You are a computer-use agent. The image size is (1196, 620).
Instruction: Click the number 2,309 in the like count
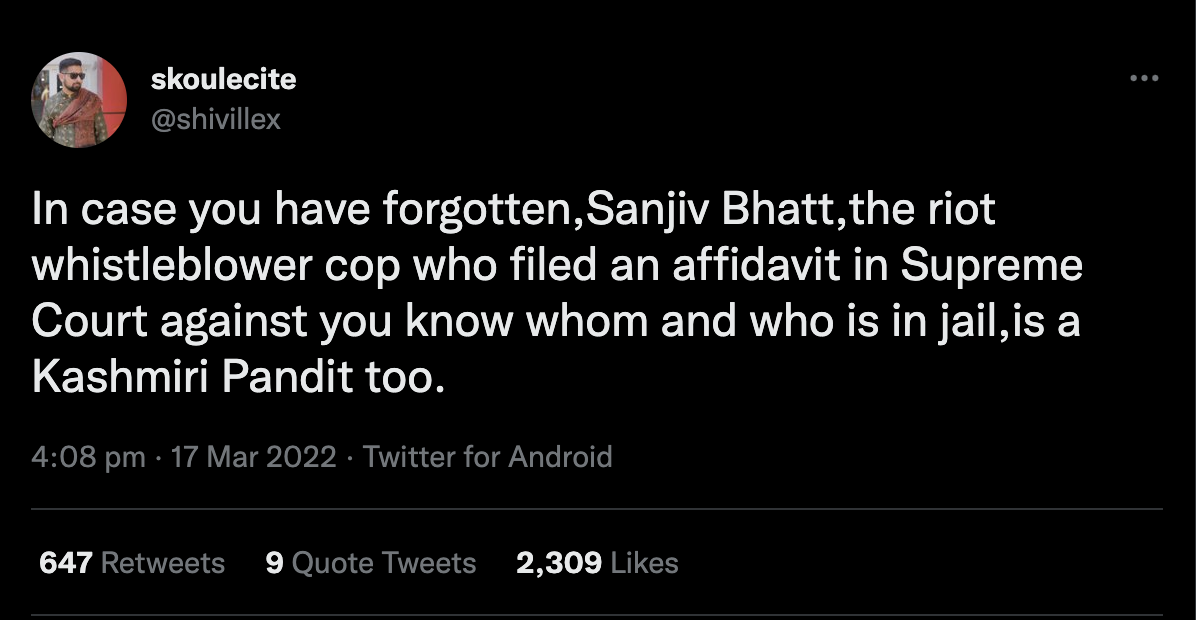558,563
